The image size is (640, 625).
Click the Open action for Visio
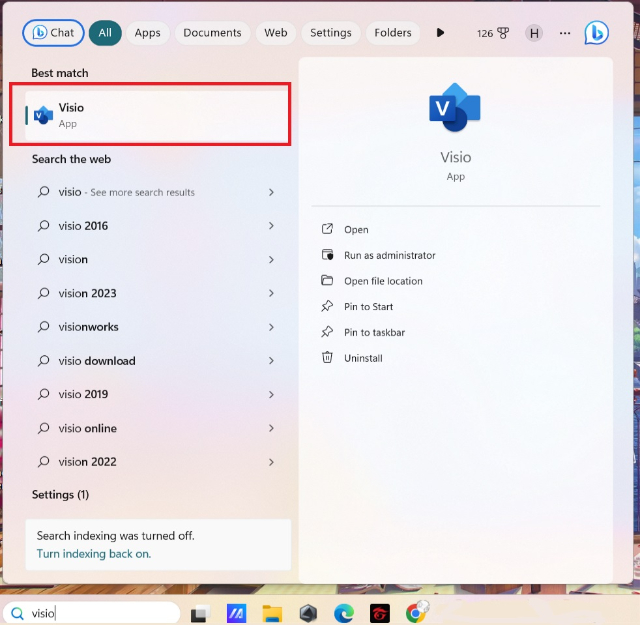[356, 230]
